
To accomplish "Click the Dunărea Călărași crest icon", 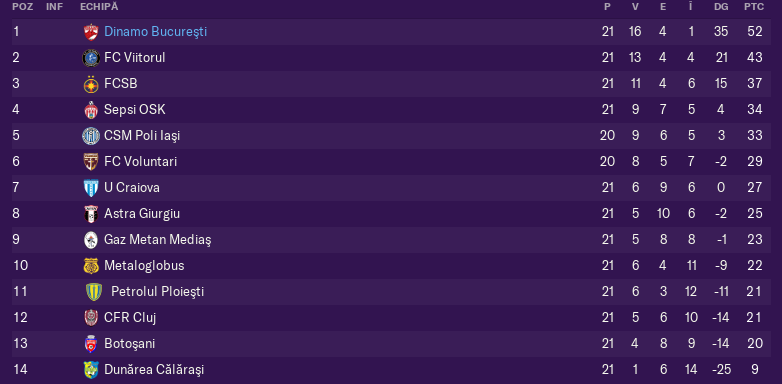I will coord(91,370).
